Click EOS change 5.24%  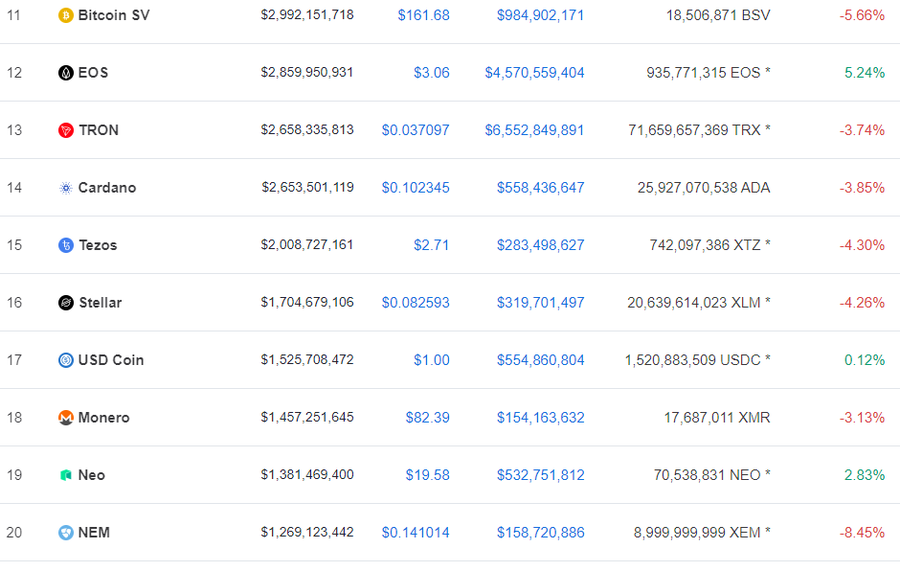pos(864,73)
